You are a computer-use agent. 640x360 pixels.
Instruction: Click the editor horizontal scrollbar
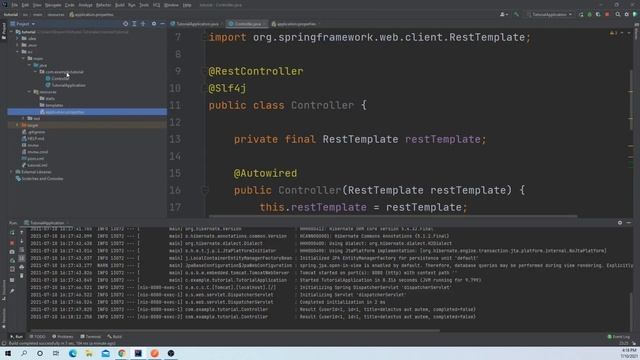[x=393, y=216]
